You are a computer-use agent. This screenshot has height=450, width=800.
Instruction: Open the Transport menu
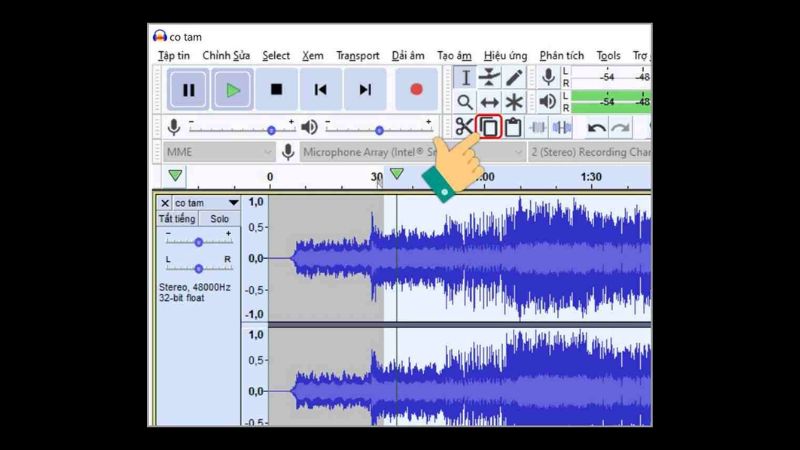[358, 55]
